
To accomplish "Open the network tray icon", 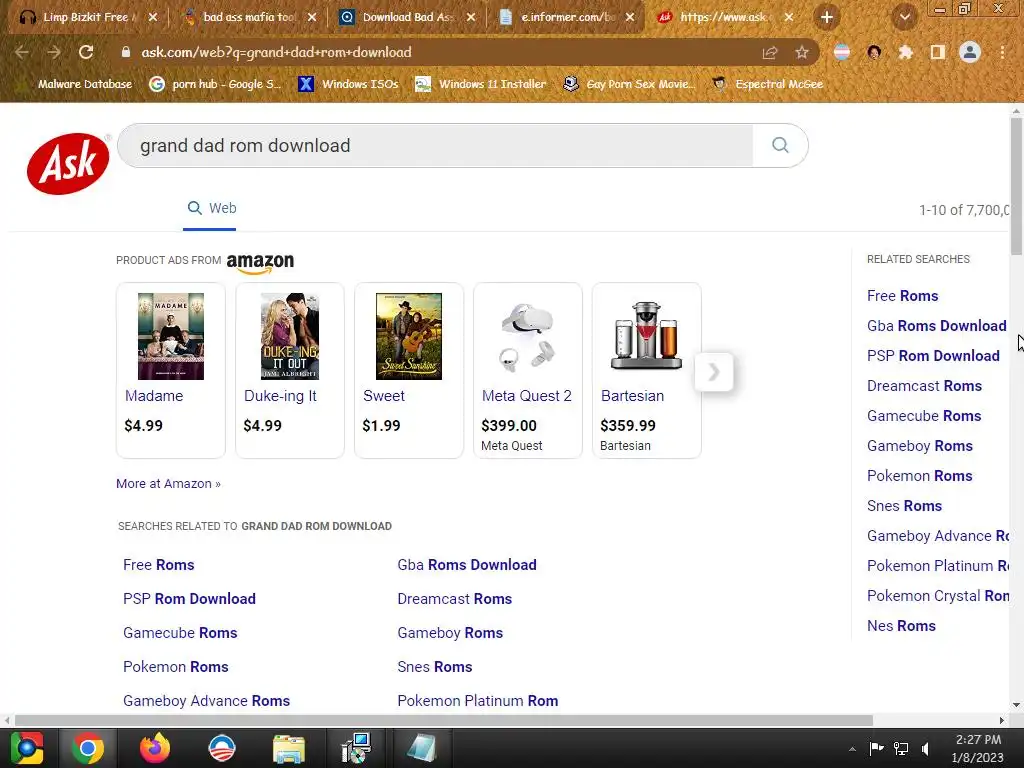I will pyautogui.click(x=901, y=749).
